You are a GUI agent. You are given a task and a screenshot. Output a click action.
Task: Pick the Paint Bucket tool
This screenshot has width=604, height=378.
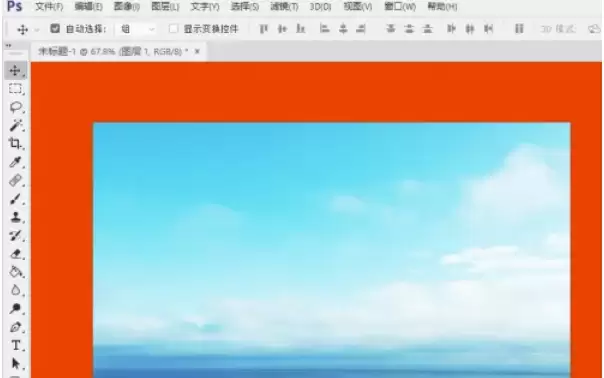tap(15, 272)
